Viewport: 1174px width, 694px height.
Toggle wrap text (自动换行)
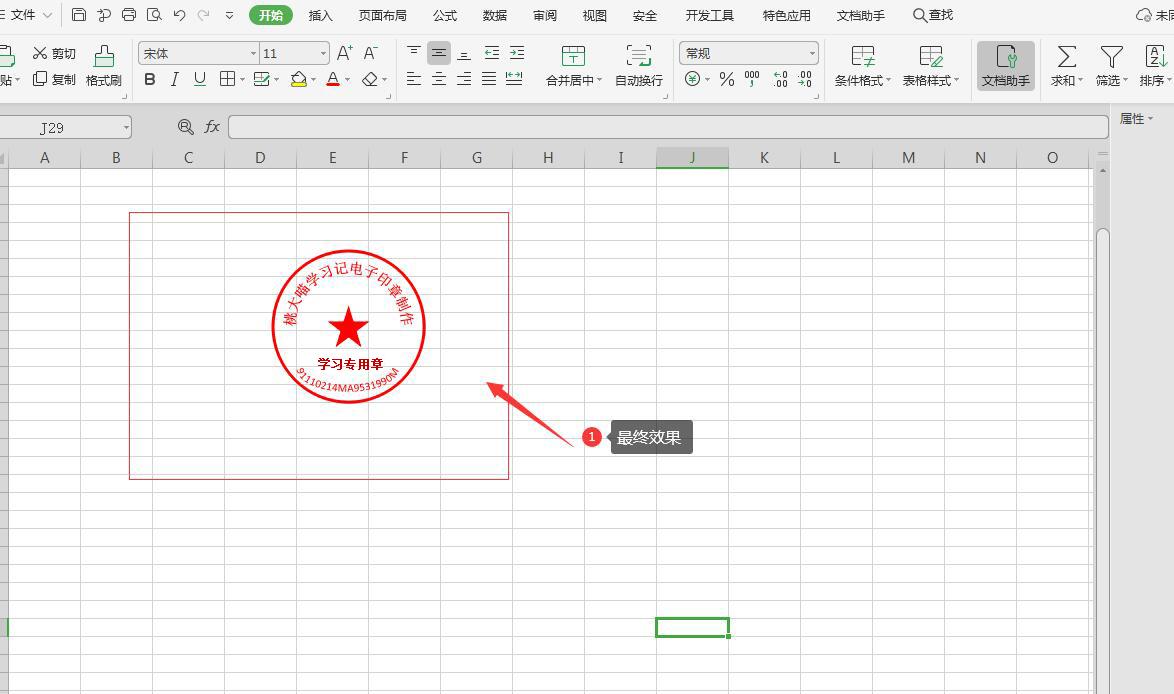(638, 65)
